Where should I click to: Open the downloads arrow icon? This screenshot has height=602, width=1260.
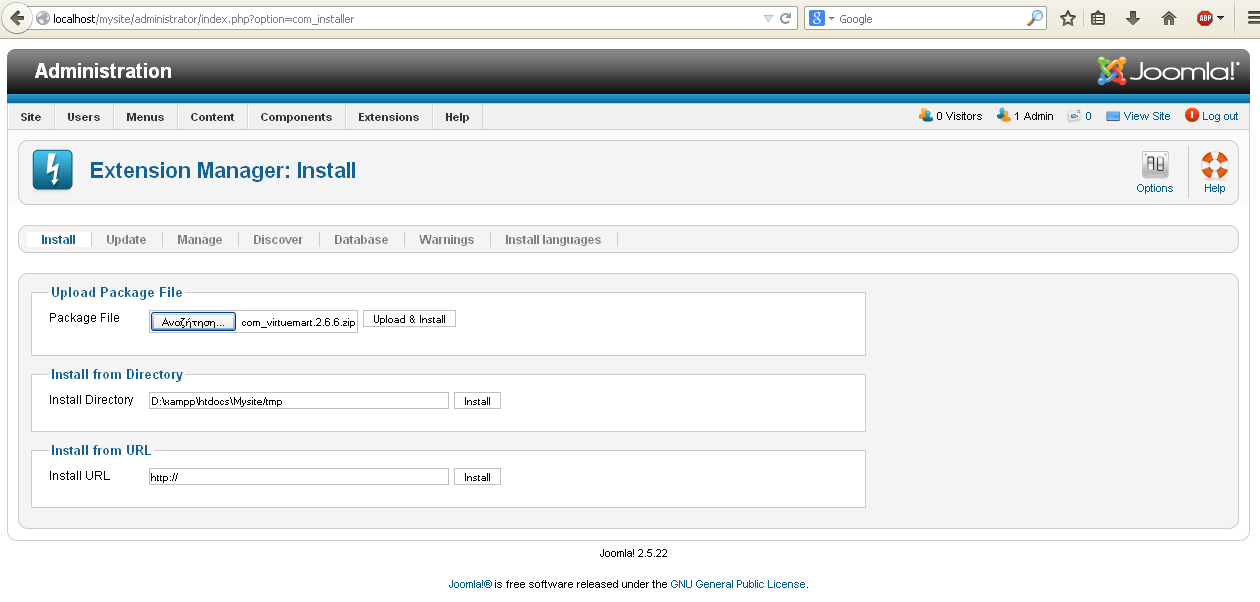[1133, 18]
